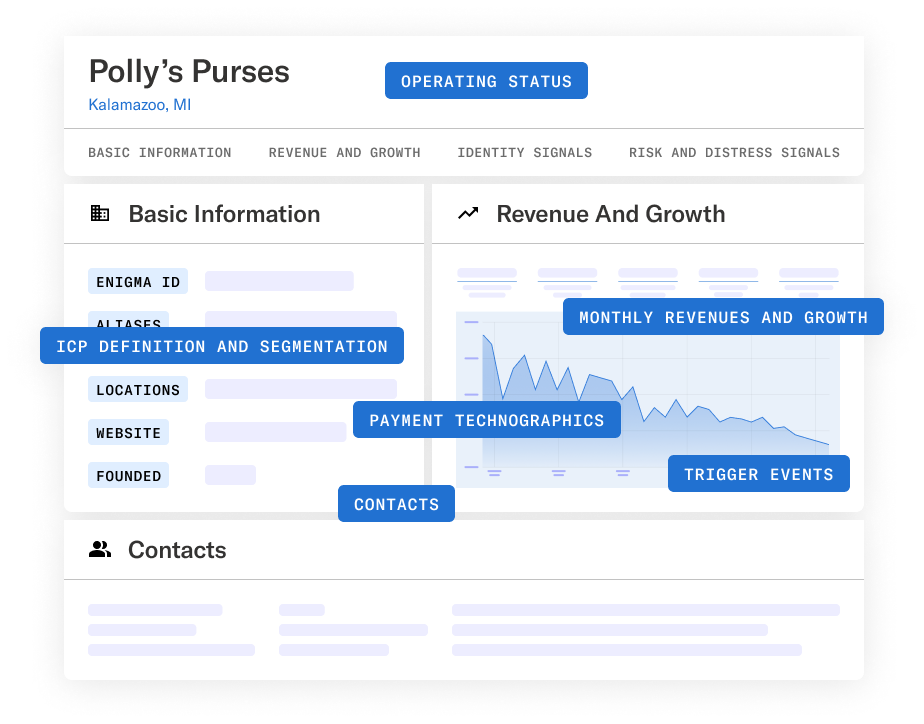Click the Website value placeholder
924x724 pixels.
(275, 432)
